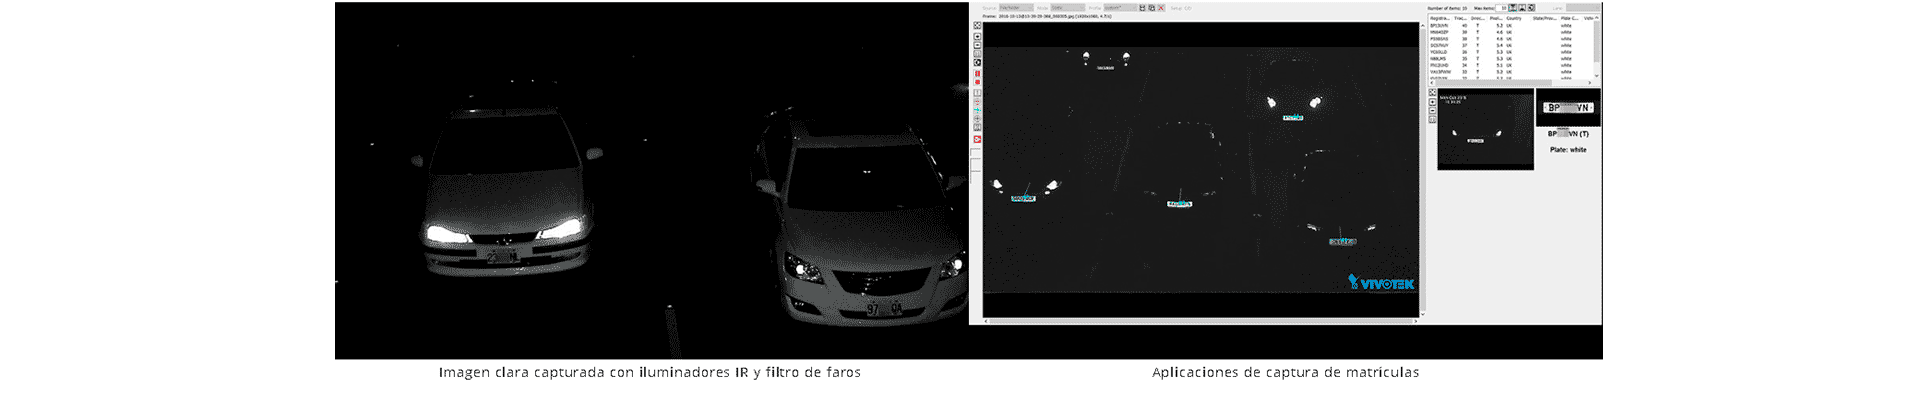Delete profile using the red X icon
The height and width of the screenshot is (400, 1920).
pyautogui.click(x=1160, y=8)
